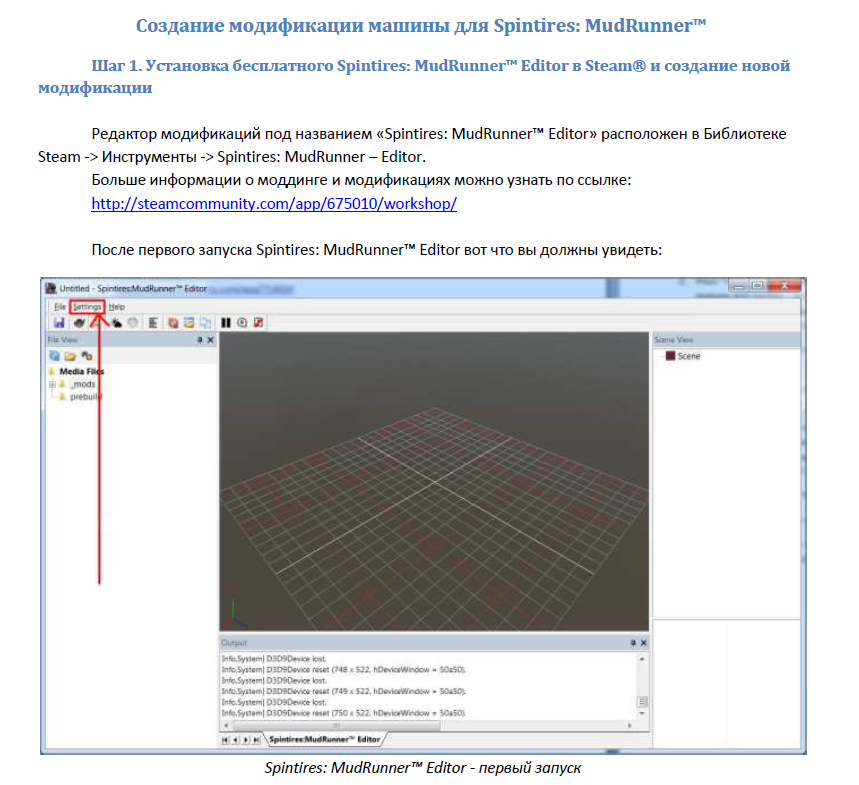Screen dimensions: 859x785
Task: Click the Output horizontal scrollbar right arrow
Action: click(629, 725)
